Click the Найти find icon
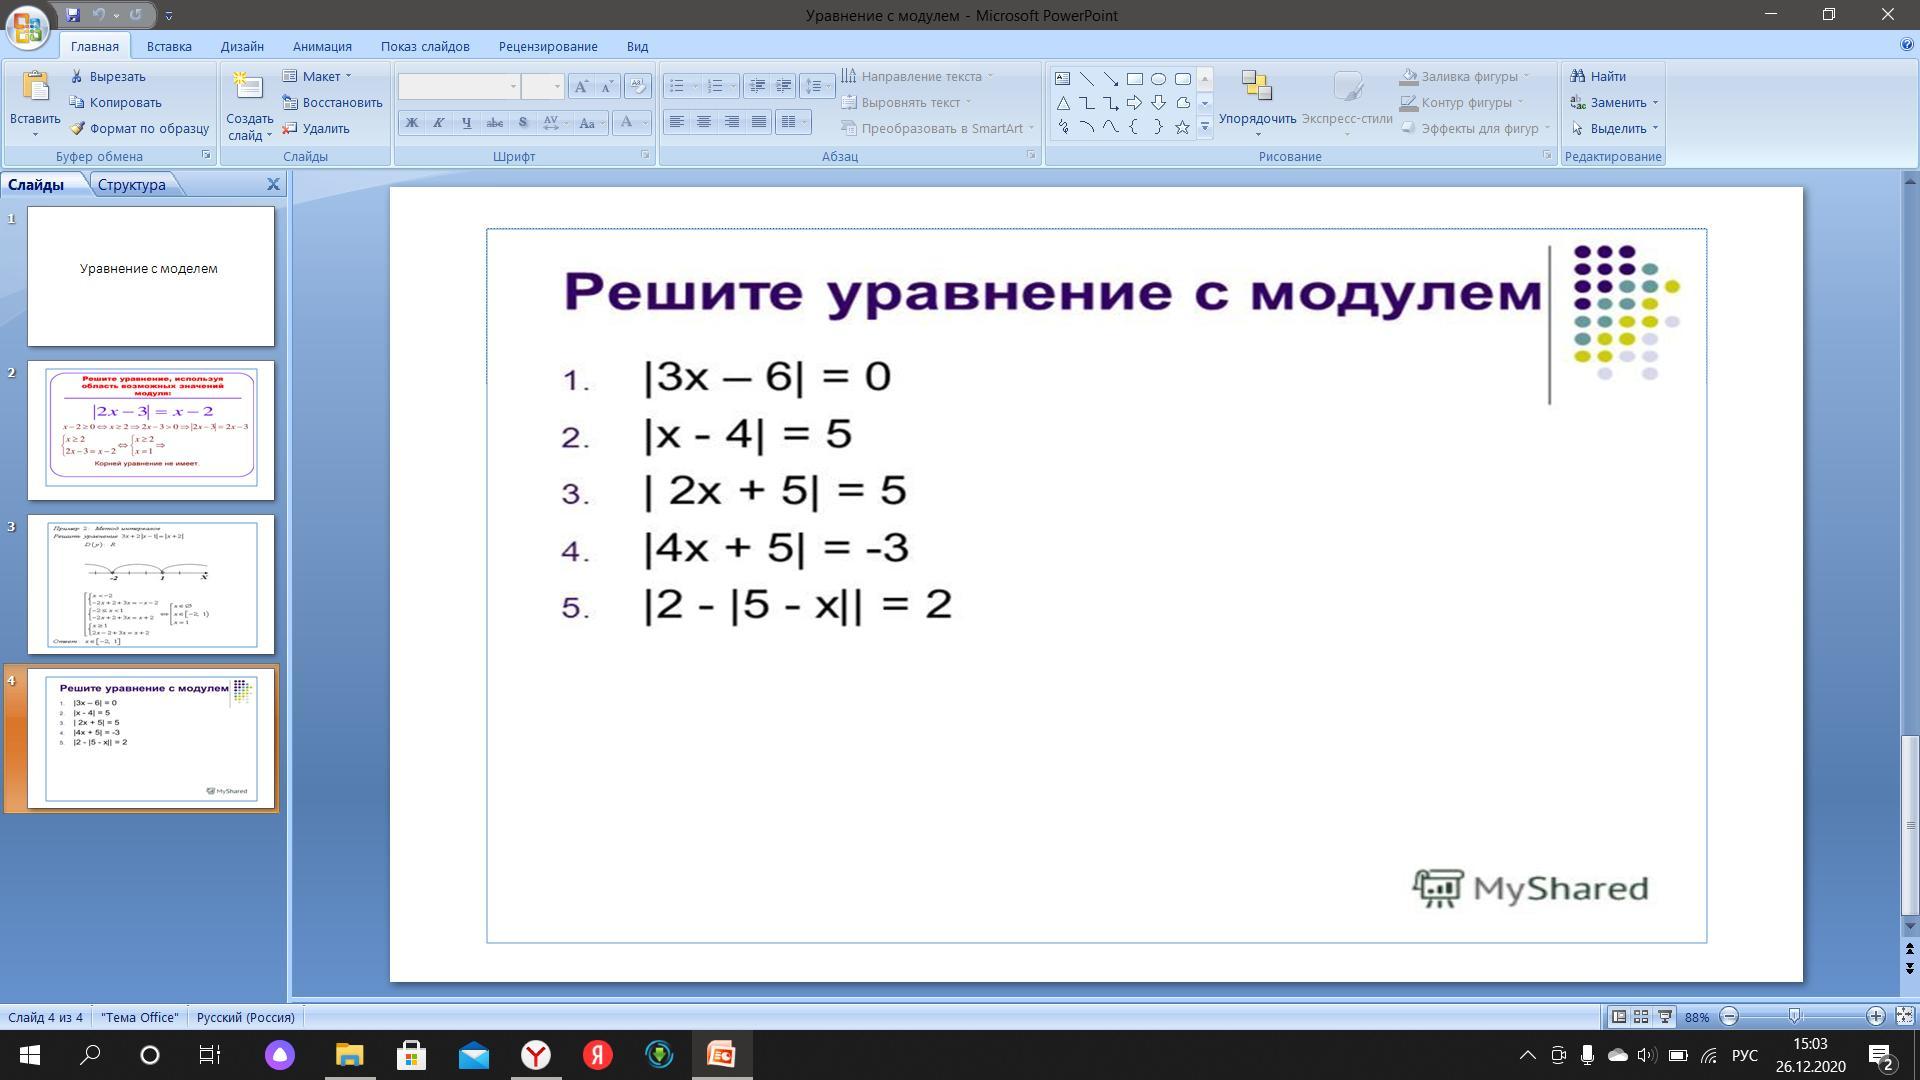This screenshot has height=1080, width=1920. [x=1578, y=76]
